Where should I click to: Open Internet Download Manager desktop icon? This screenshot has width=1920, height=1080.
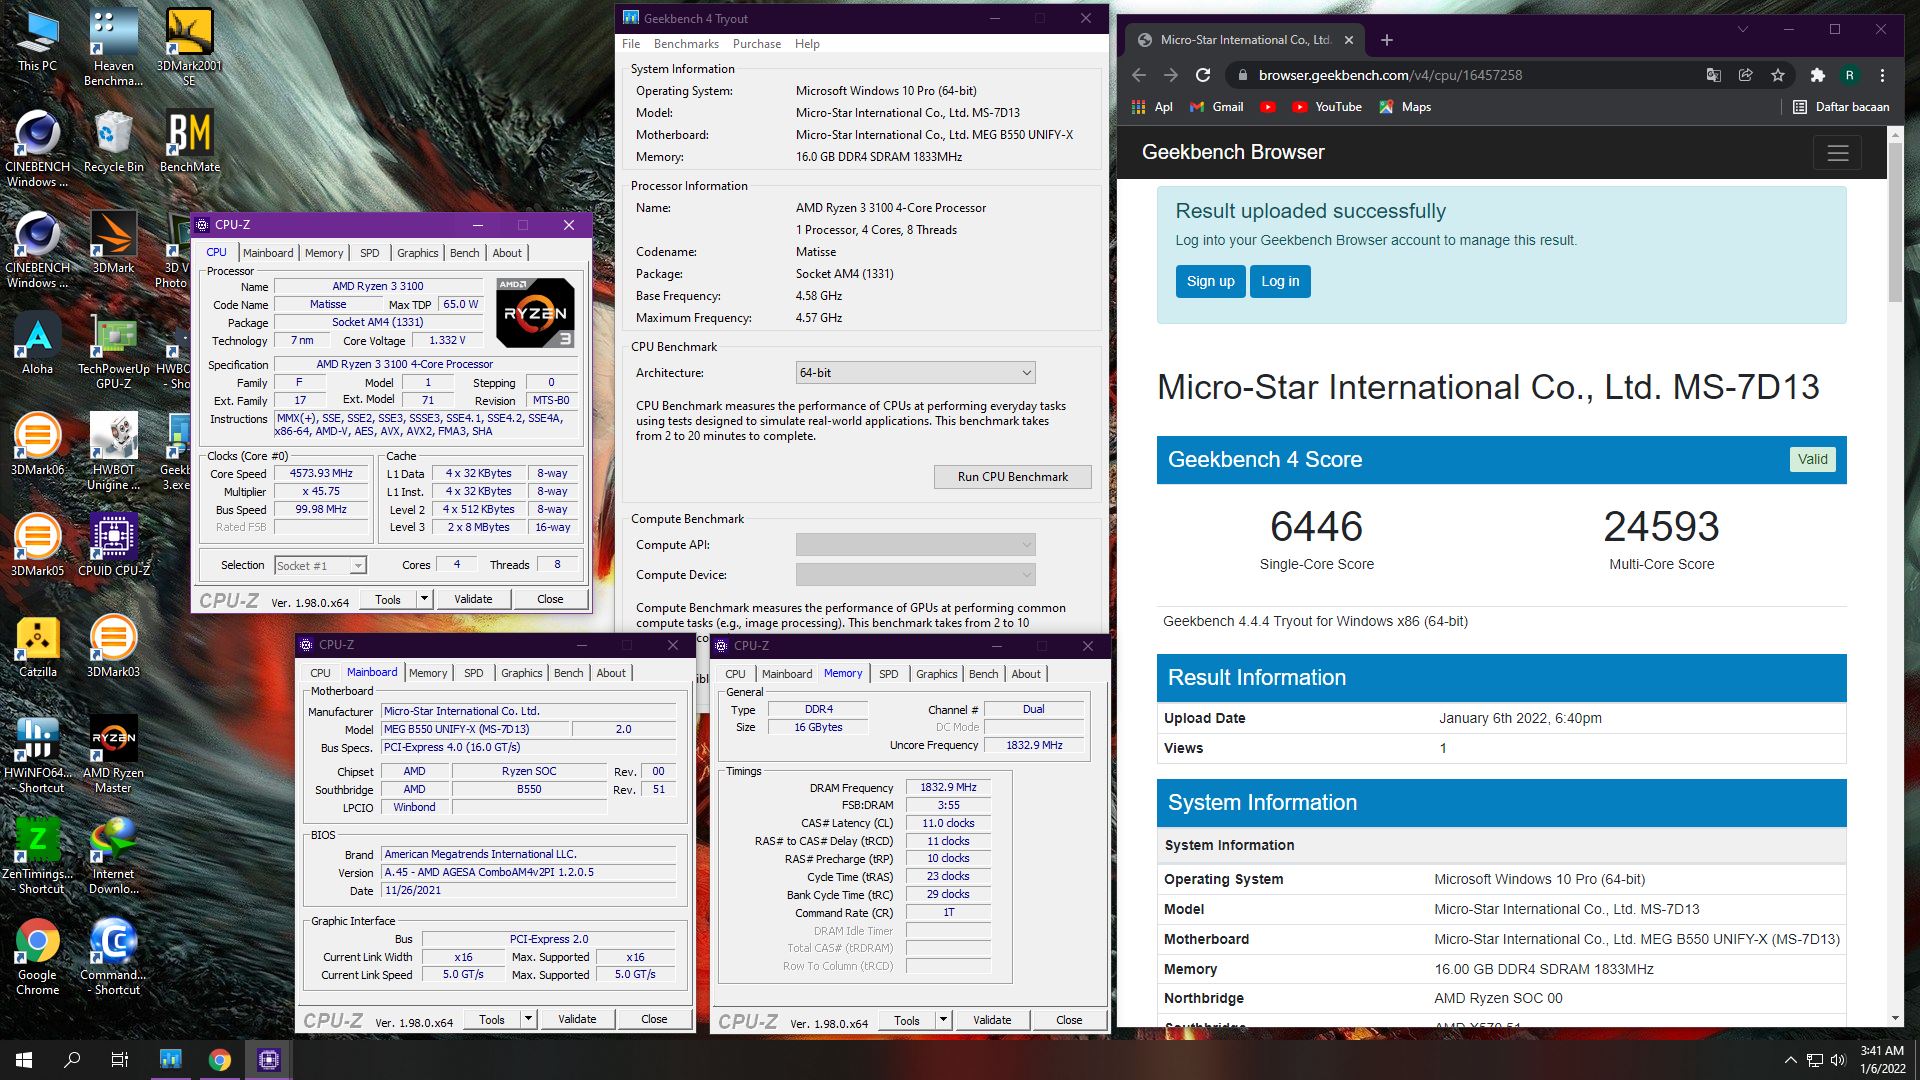click(x=113, y=856)
